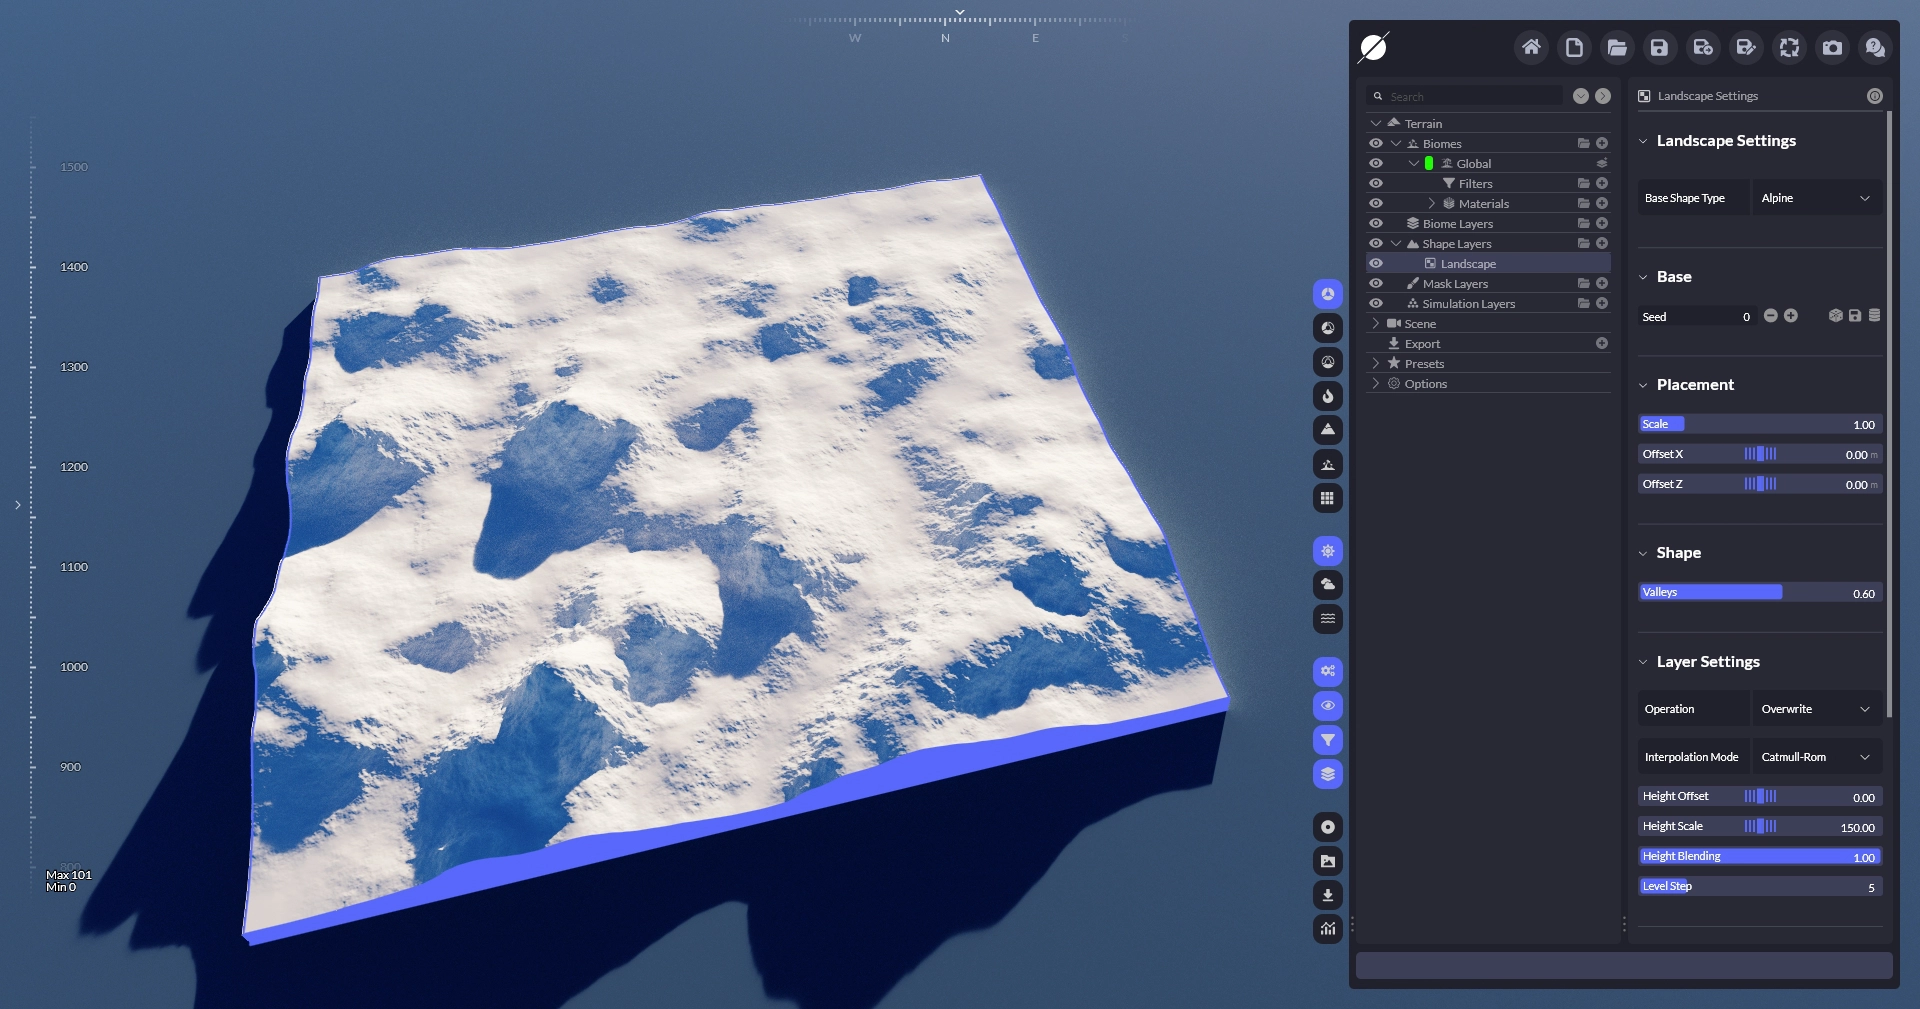The height and width of the screenshot is (1009, 1920).
Task: Take a screenshot with the camera icon
Action: [x=1832, y=47]
